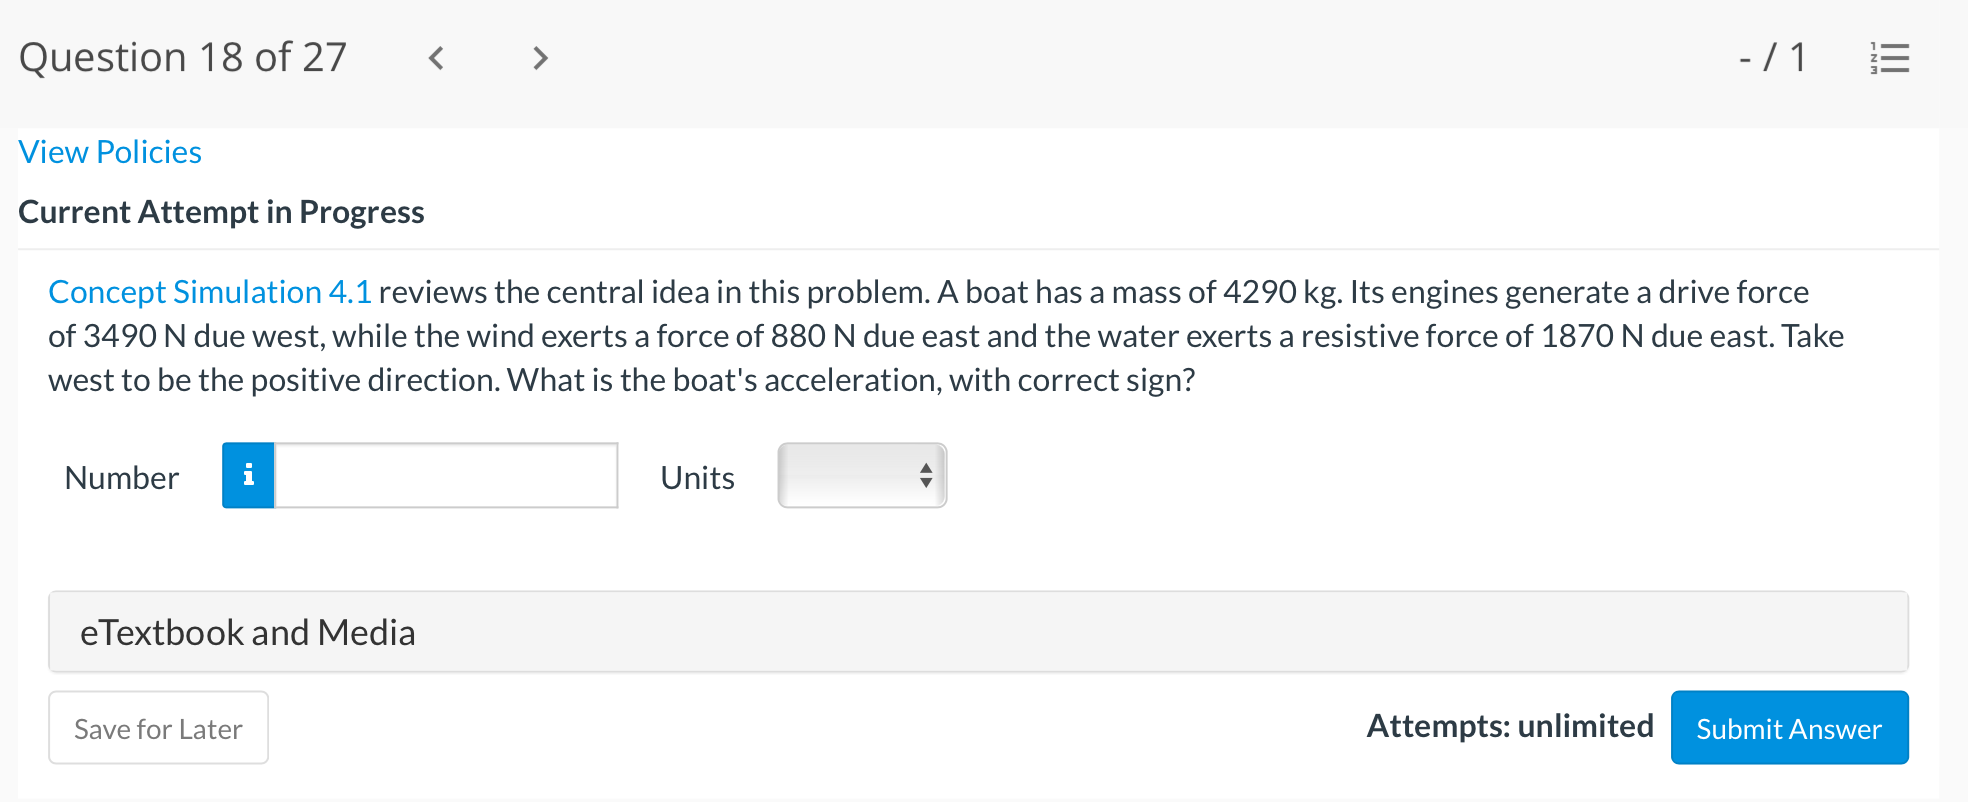Click the Number label text
Viewport: 1968px width, 802px height.
122,478
